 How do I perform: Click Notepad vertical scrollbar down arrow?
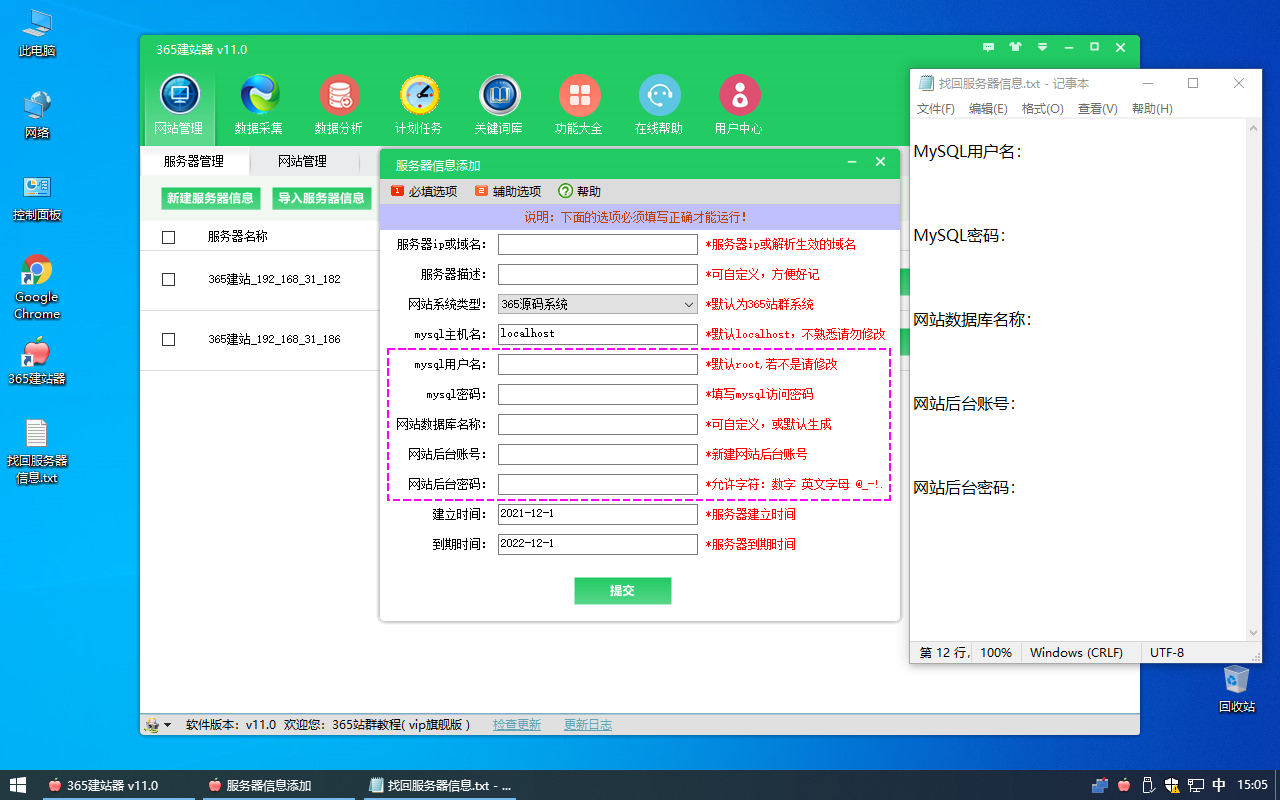coord(1254,632)
